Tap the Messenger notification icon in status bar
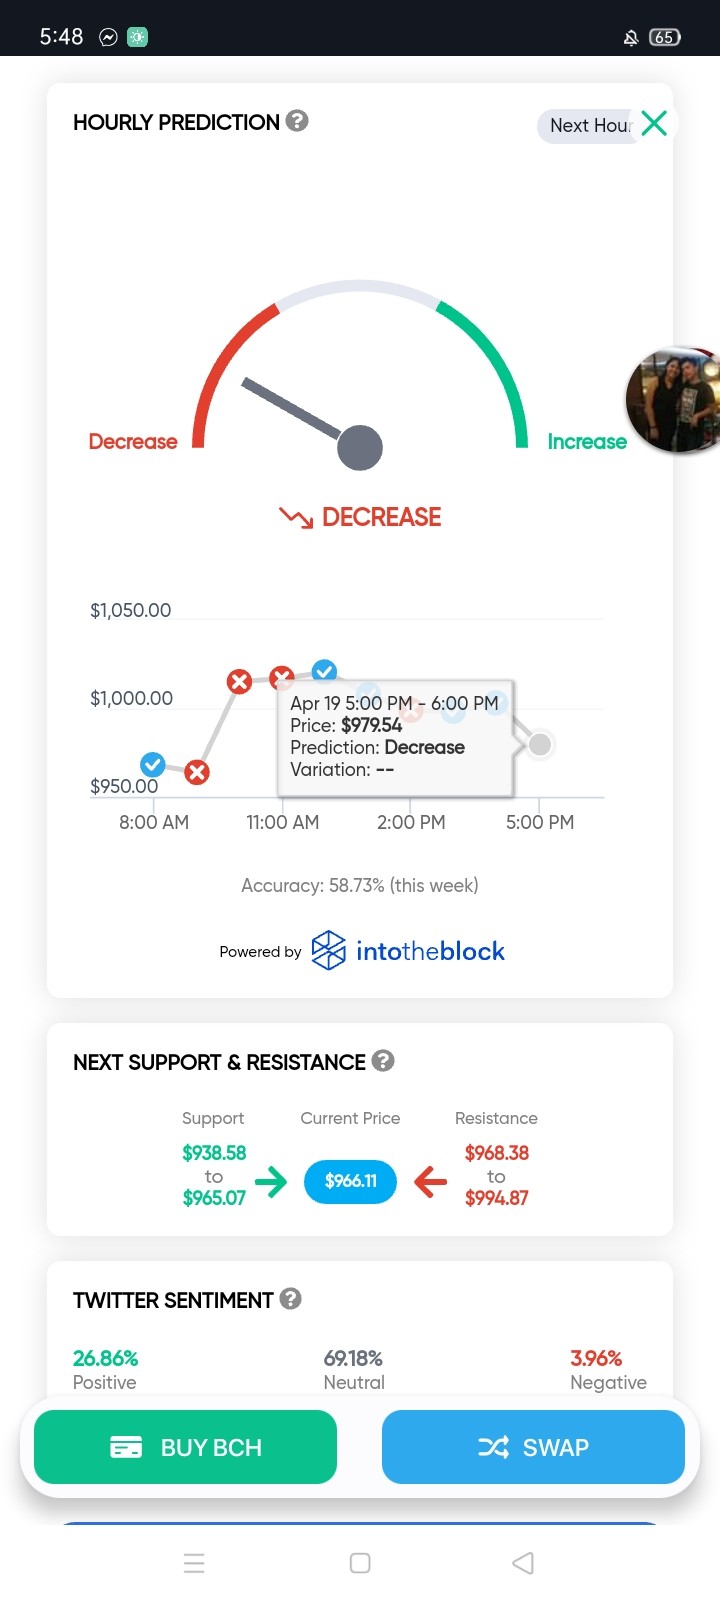 [108, 37]
